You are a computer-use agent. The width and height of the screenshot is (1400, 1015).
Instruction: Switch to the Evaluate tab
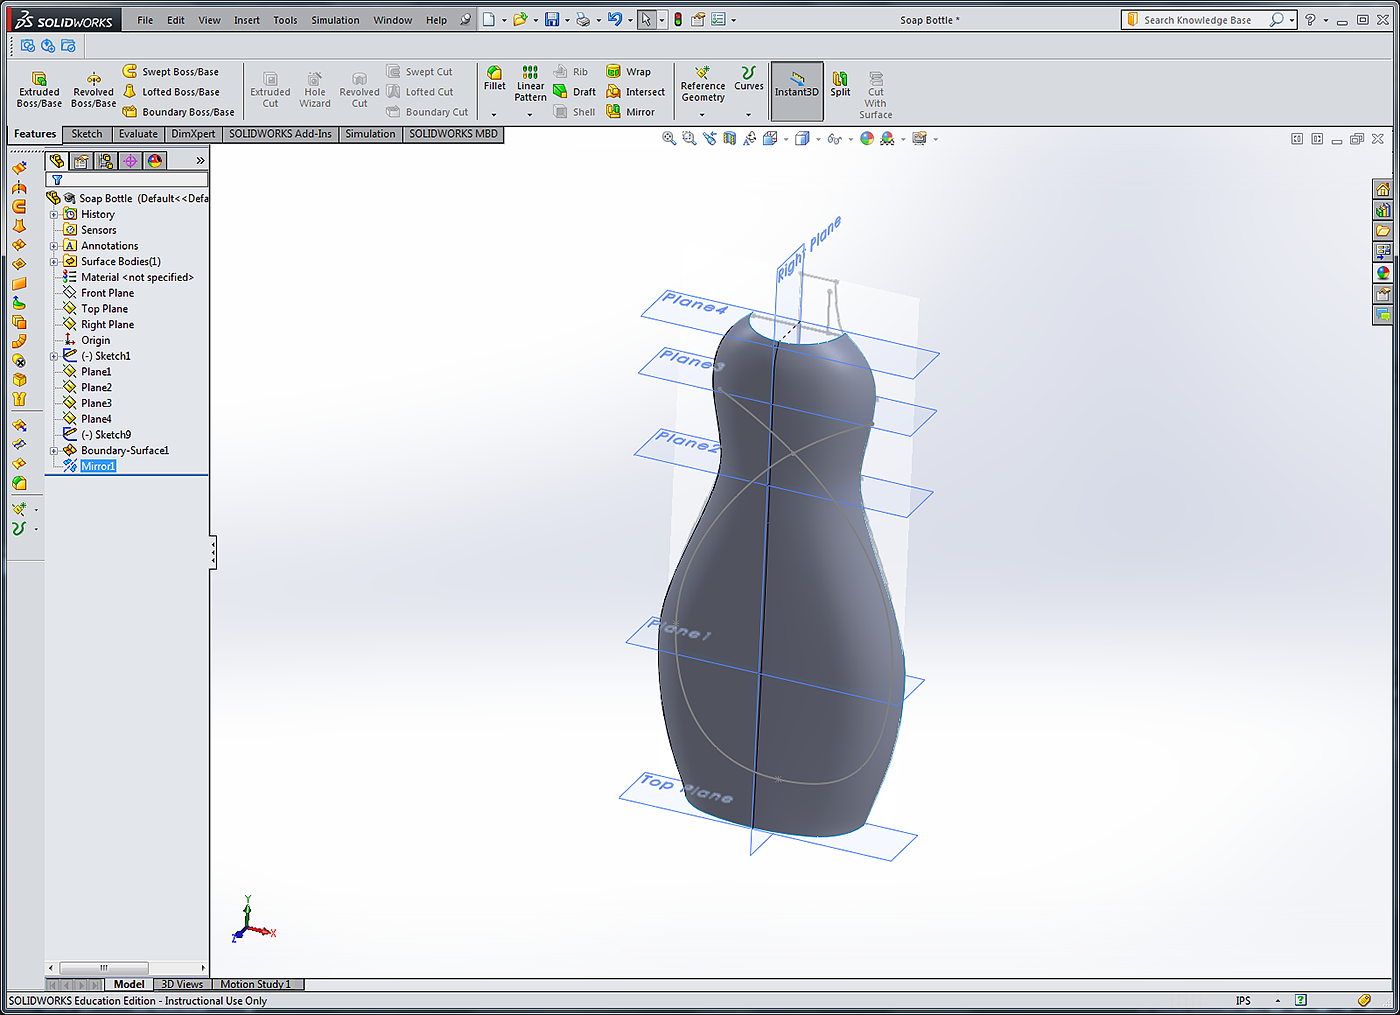pyautogui.click(x=138, y=134)
